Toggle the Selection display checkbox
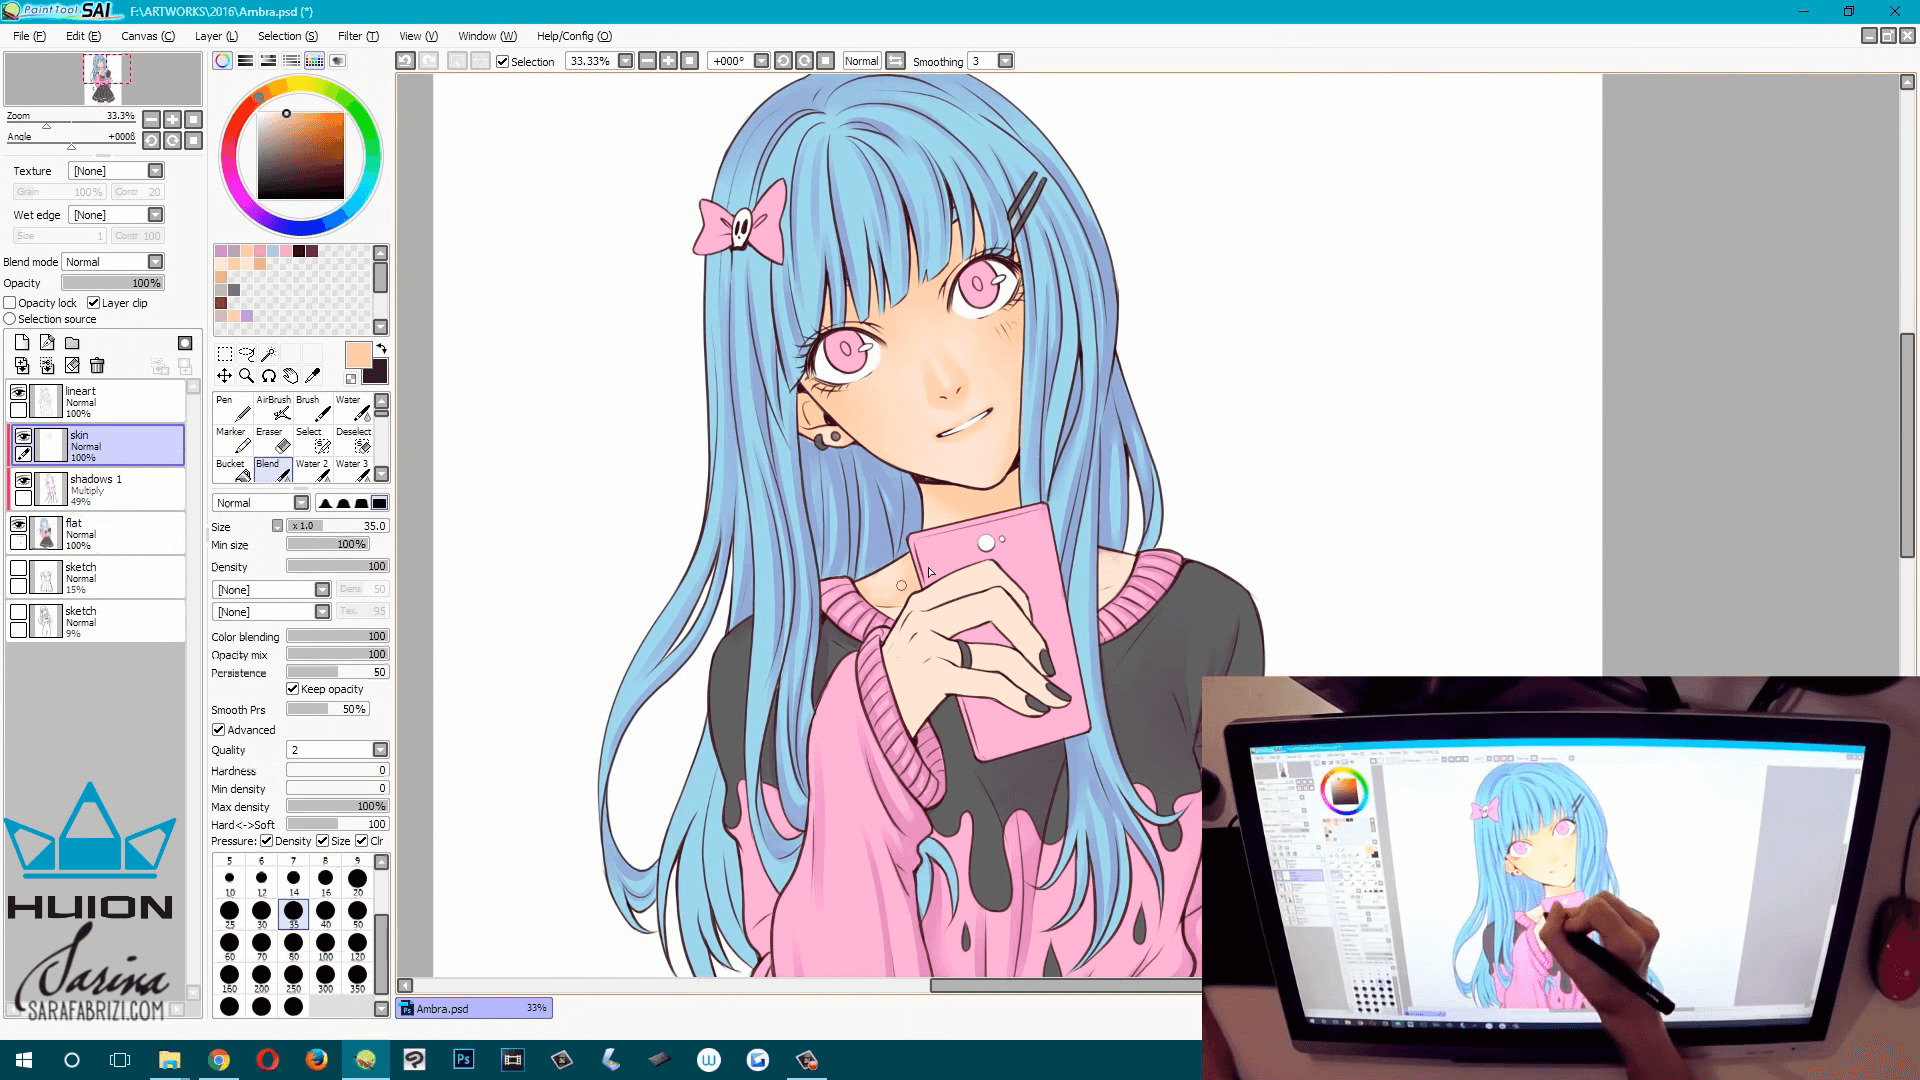This screenshot has width=1920, height=1080. tap(503, 62)
